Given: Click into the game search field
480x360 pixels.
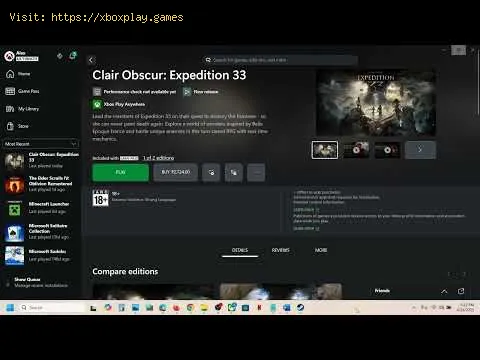Looking at the screenshot, I should click(280, 60).
